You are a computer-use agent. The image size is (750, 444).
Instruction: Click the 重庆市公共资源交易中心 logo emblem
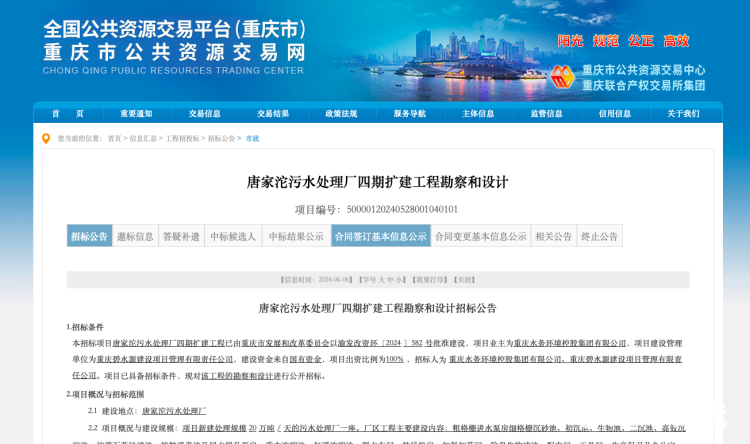click(562, 77)
